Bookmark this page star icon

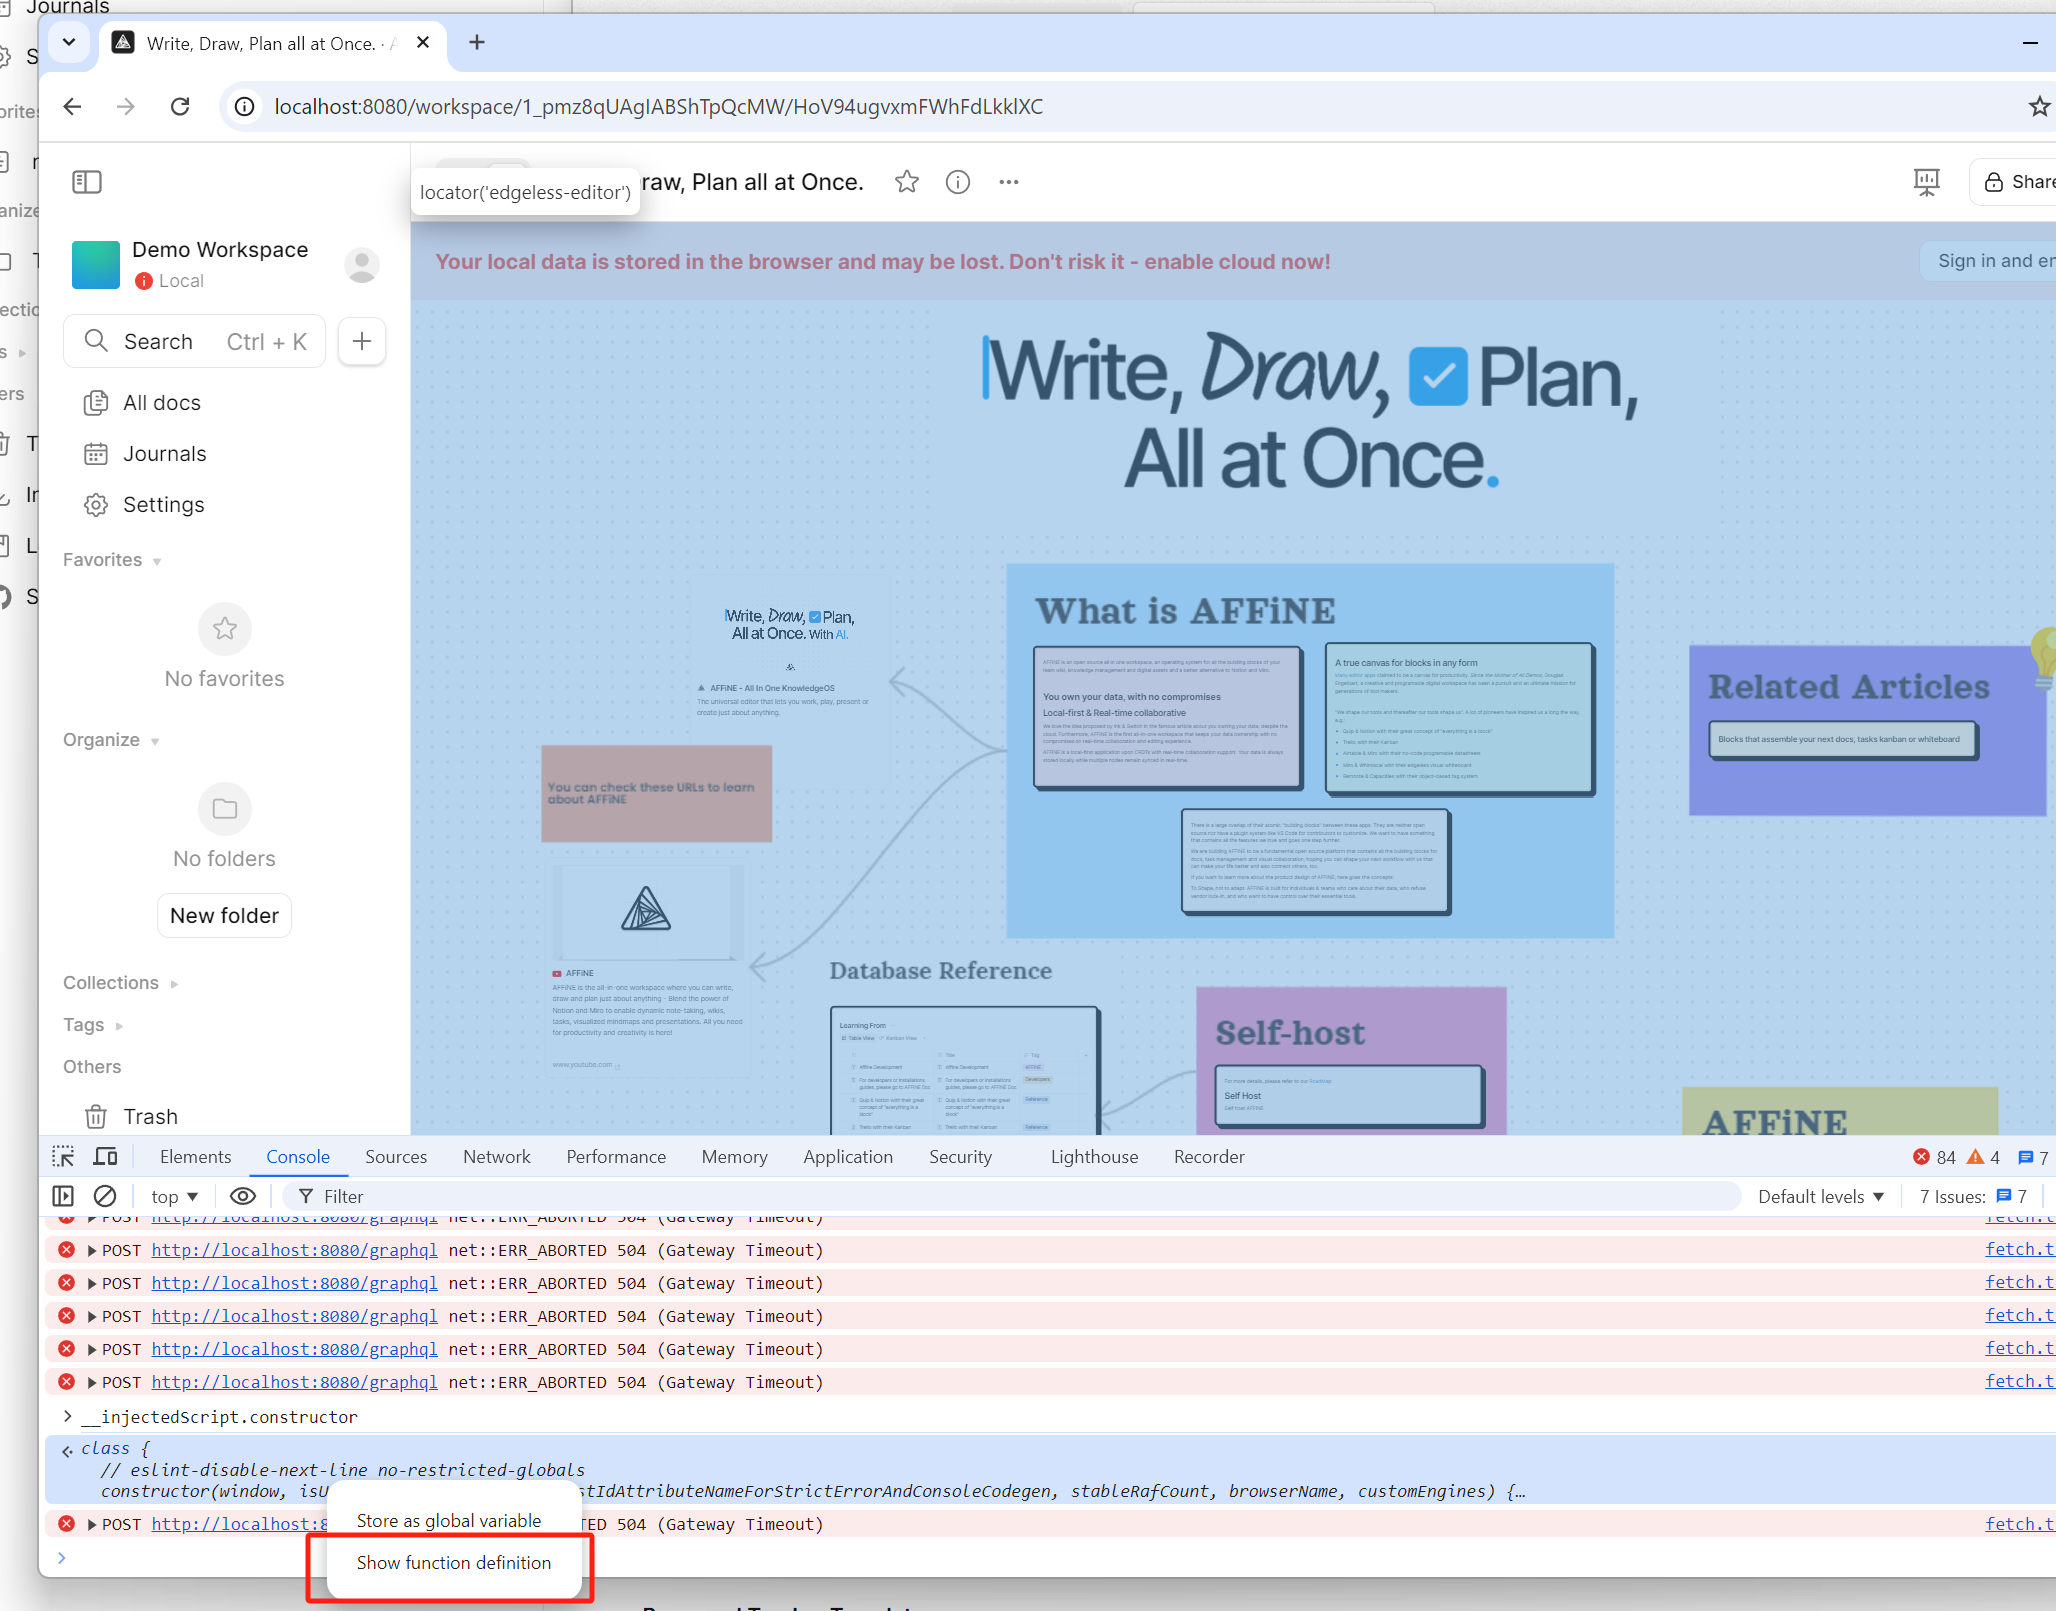tap(2039, 107)
